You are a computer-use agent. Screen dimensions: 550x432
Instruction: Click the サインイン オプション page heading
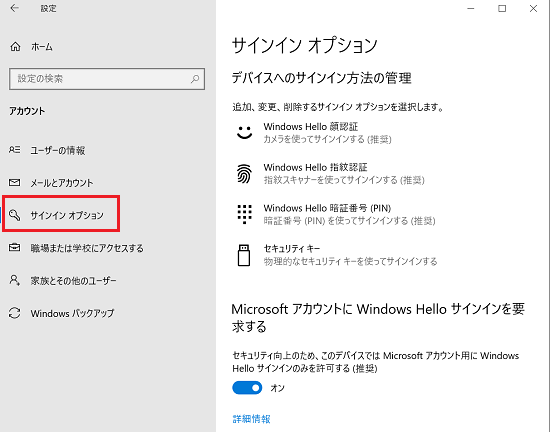click(304, 45)
